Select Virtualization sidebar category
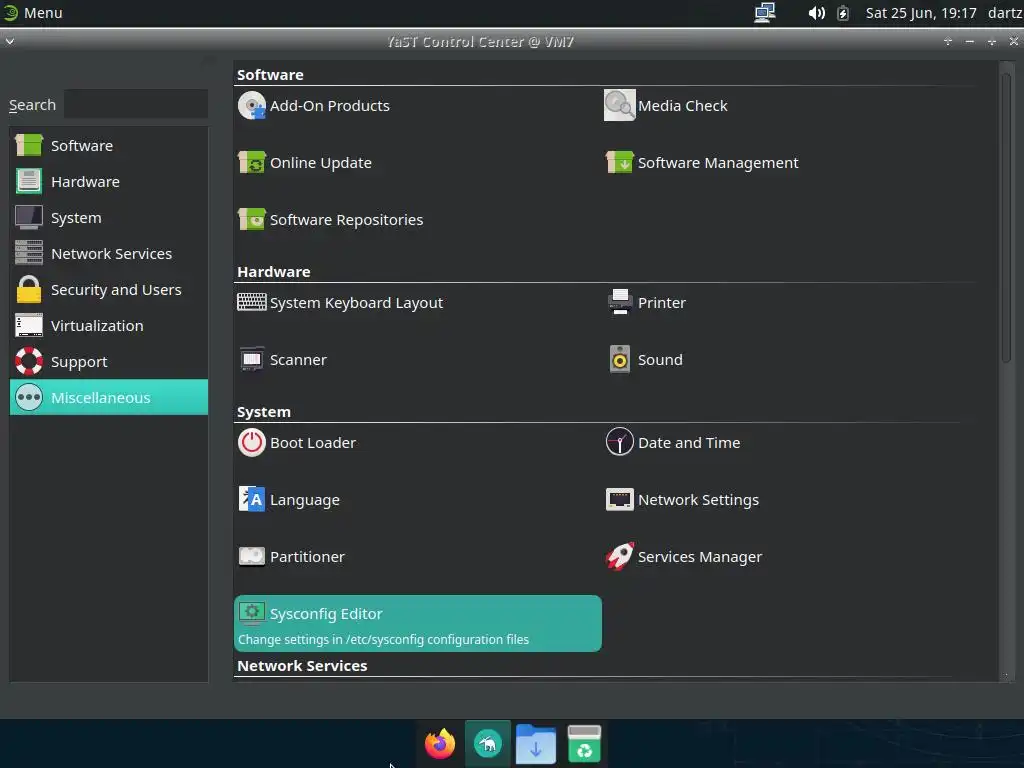The image size is (1024, 768). 108,325
